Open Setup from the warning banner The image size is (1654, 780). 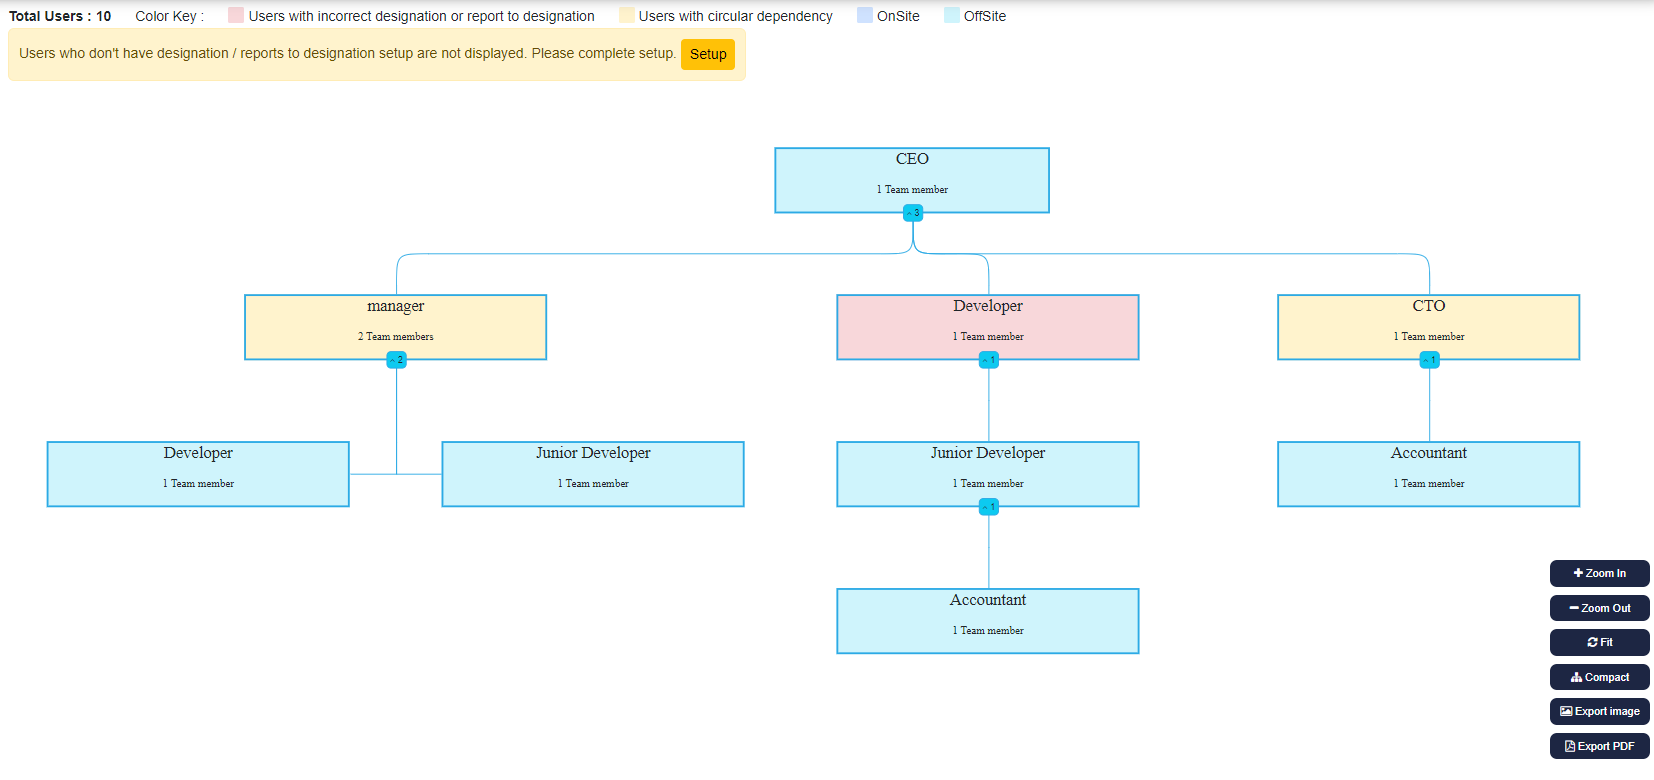coord(707,54)
